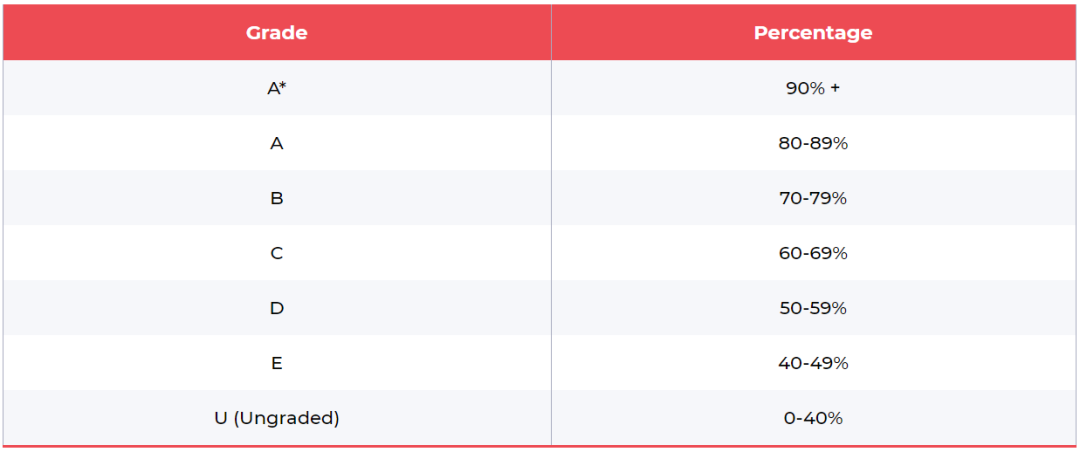Click the grade A cell
Viewport: 1080px width, 452px height.
coord(276,143)
